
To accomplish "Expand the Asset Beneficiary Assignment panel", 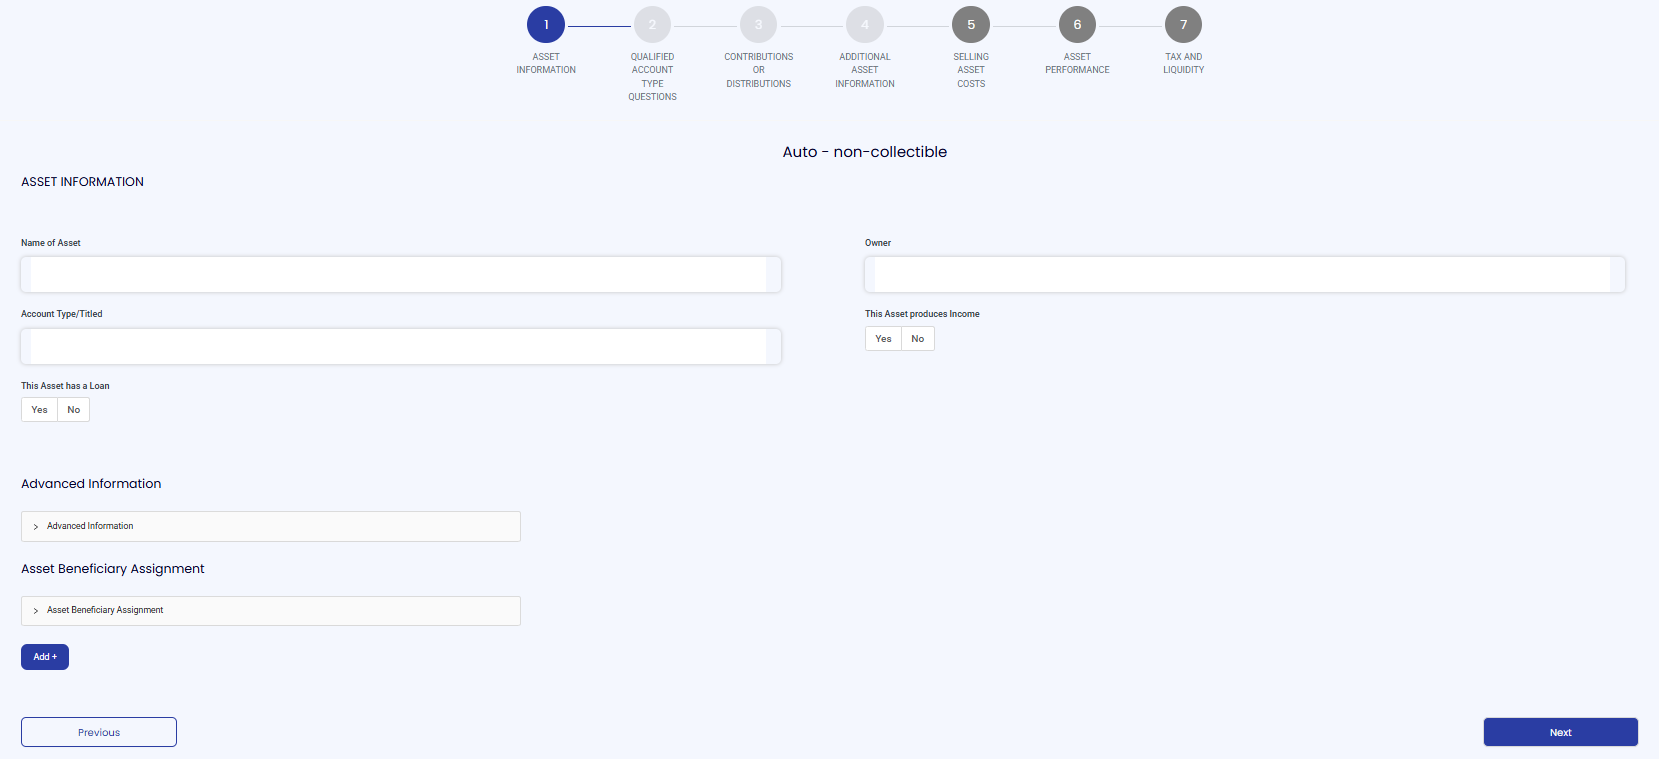I will [270, 611].
